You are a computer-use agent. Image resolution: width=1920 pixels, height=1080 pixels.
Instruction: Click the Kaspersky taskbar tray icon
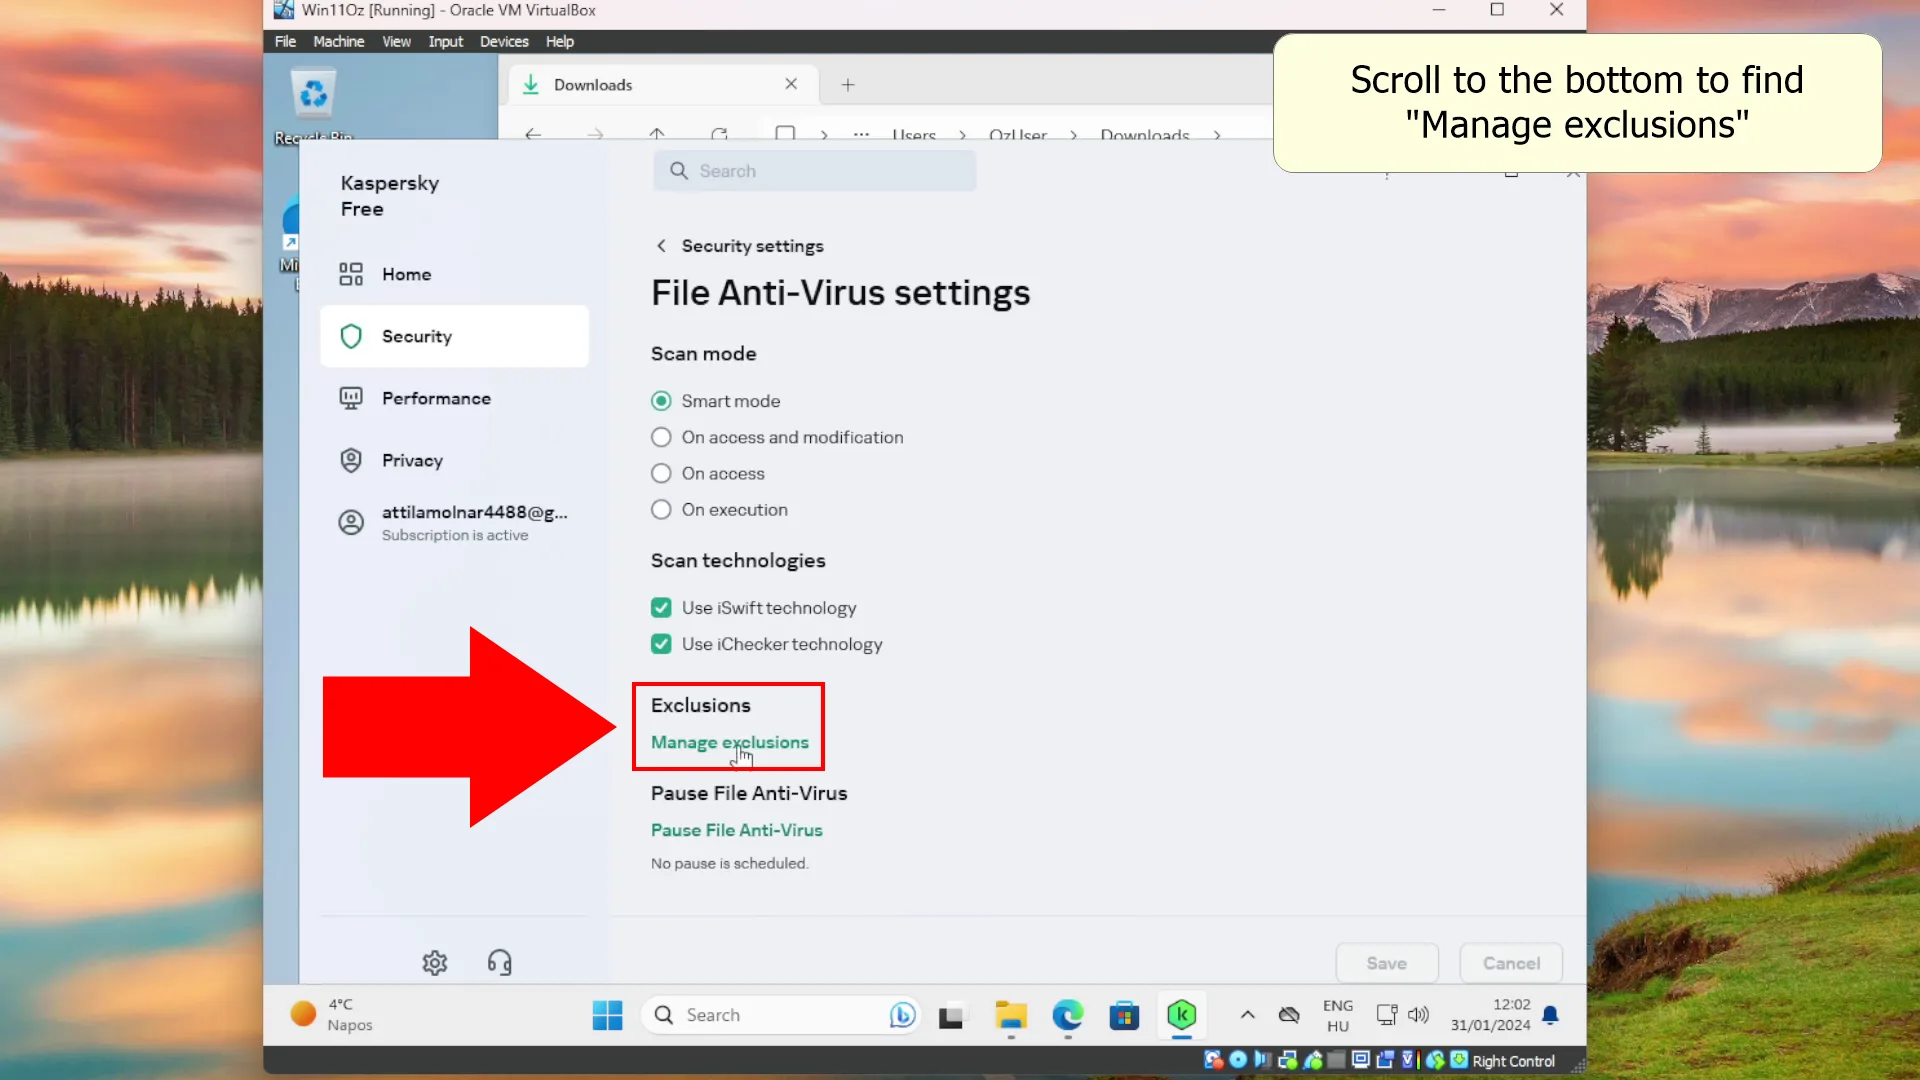(x=1183, y=1014)
